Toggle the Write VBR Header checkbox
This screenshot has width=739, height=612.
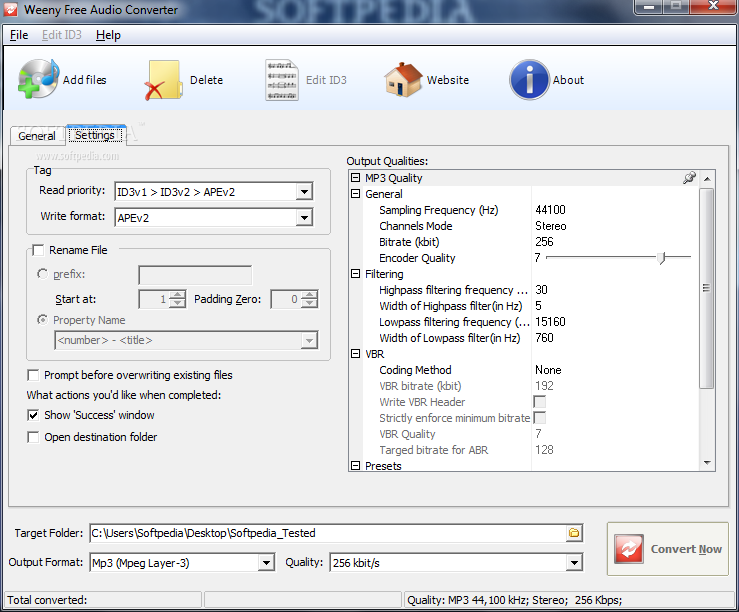click(540, 402)
